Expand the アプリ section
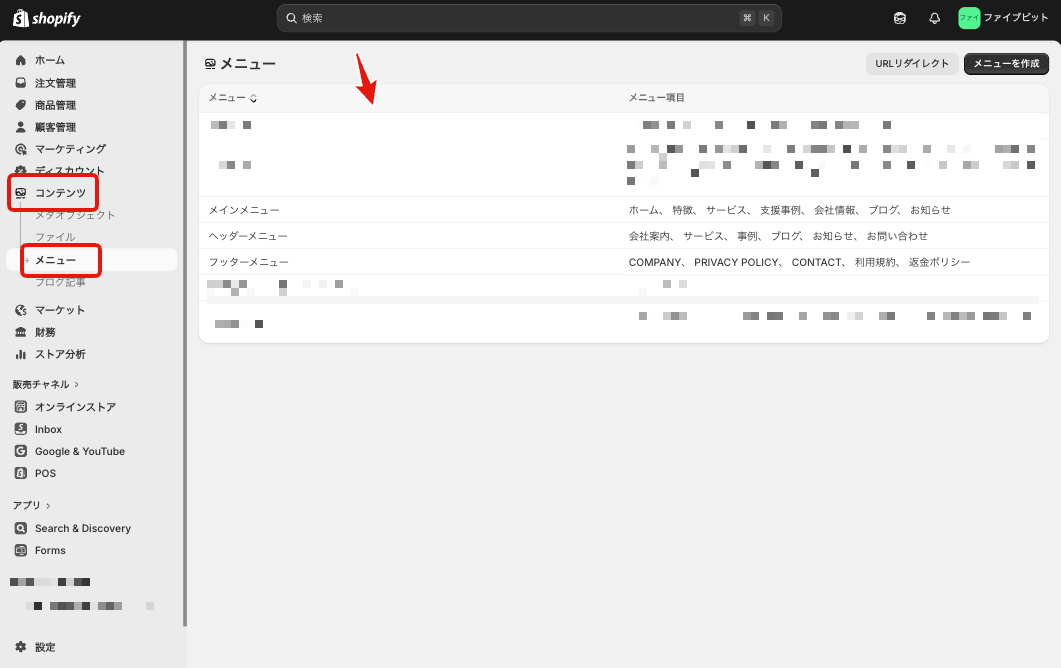Screen dimensions: 1061x668 (x=30, y=505)
